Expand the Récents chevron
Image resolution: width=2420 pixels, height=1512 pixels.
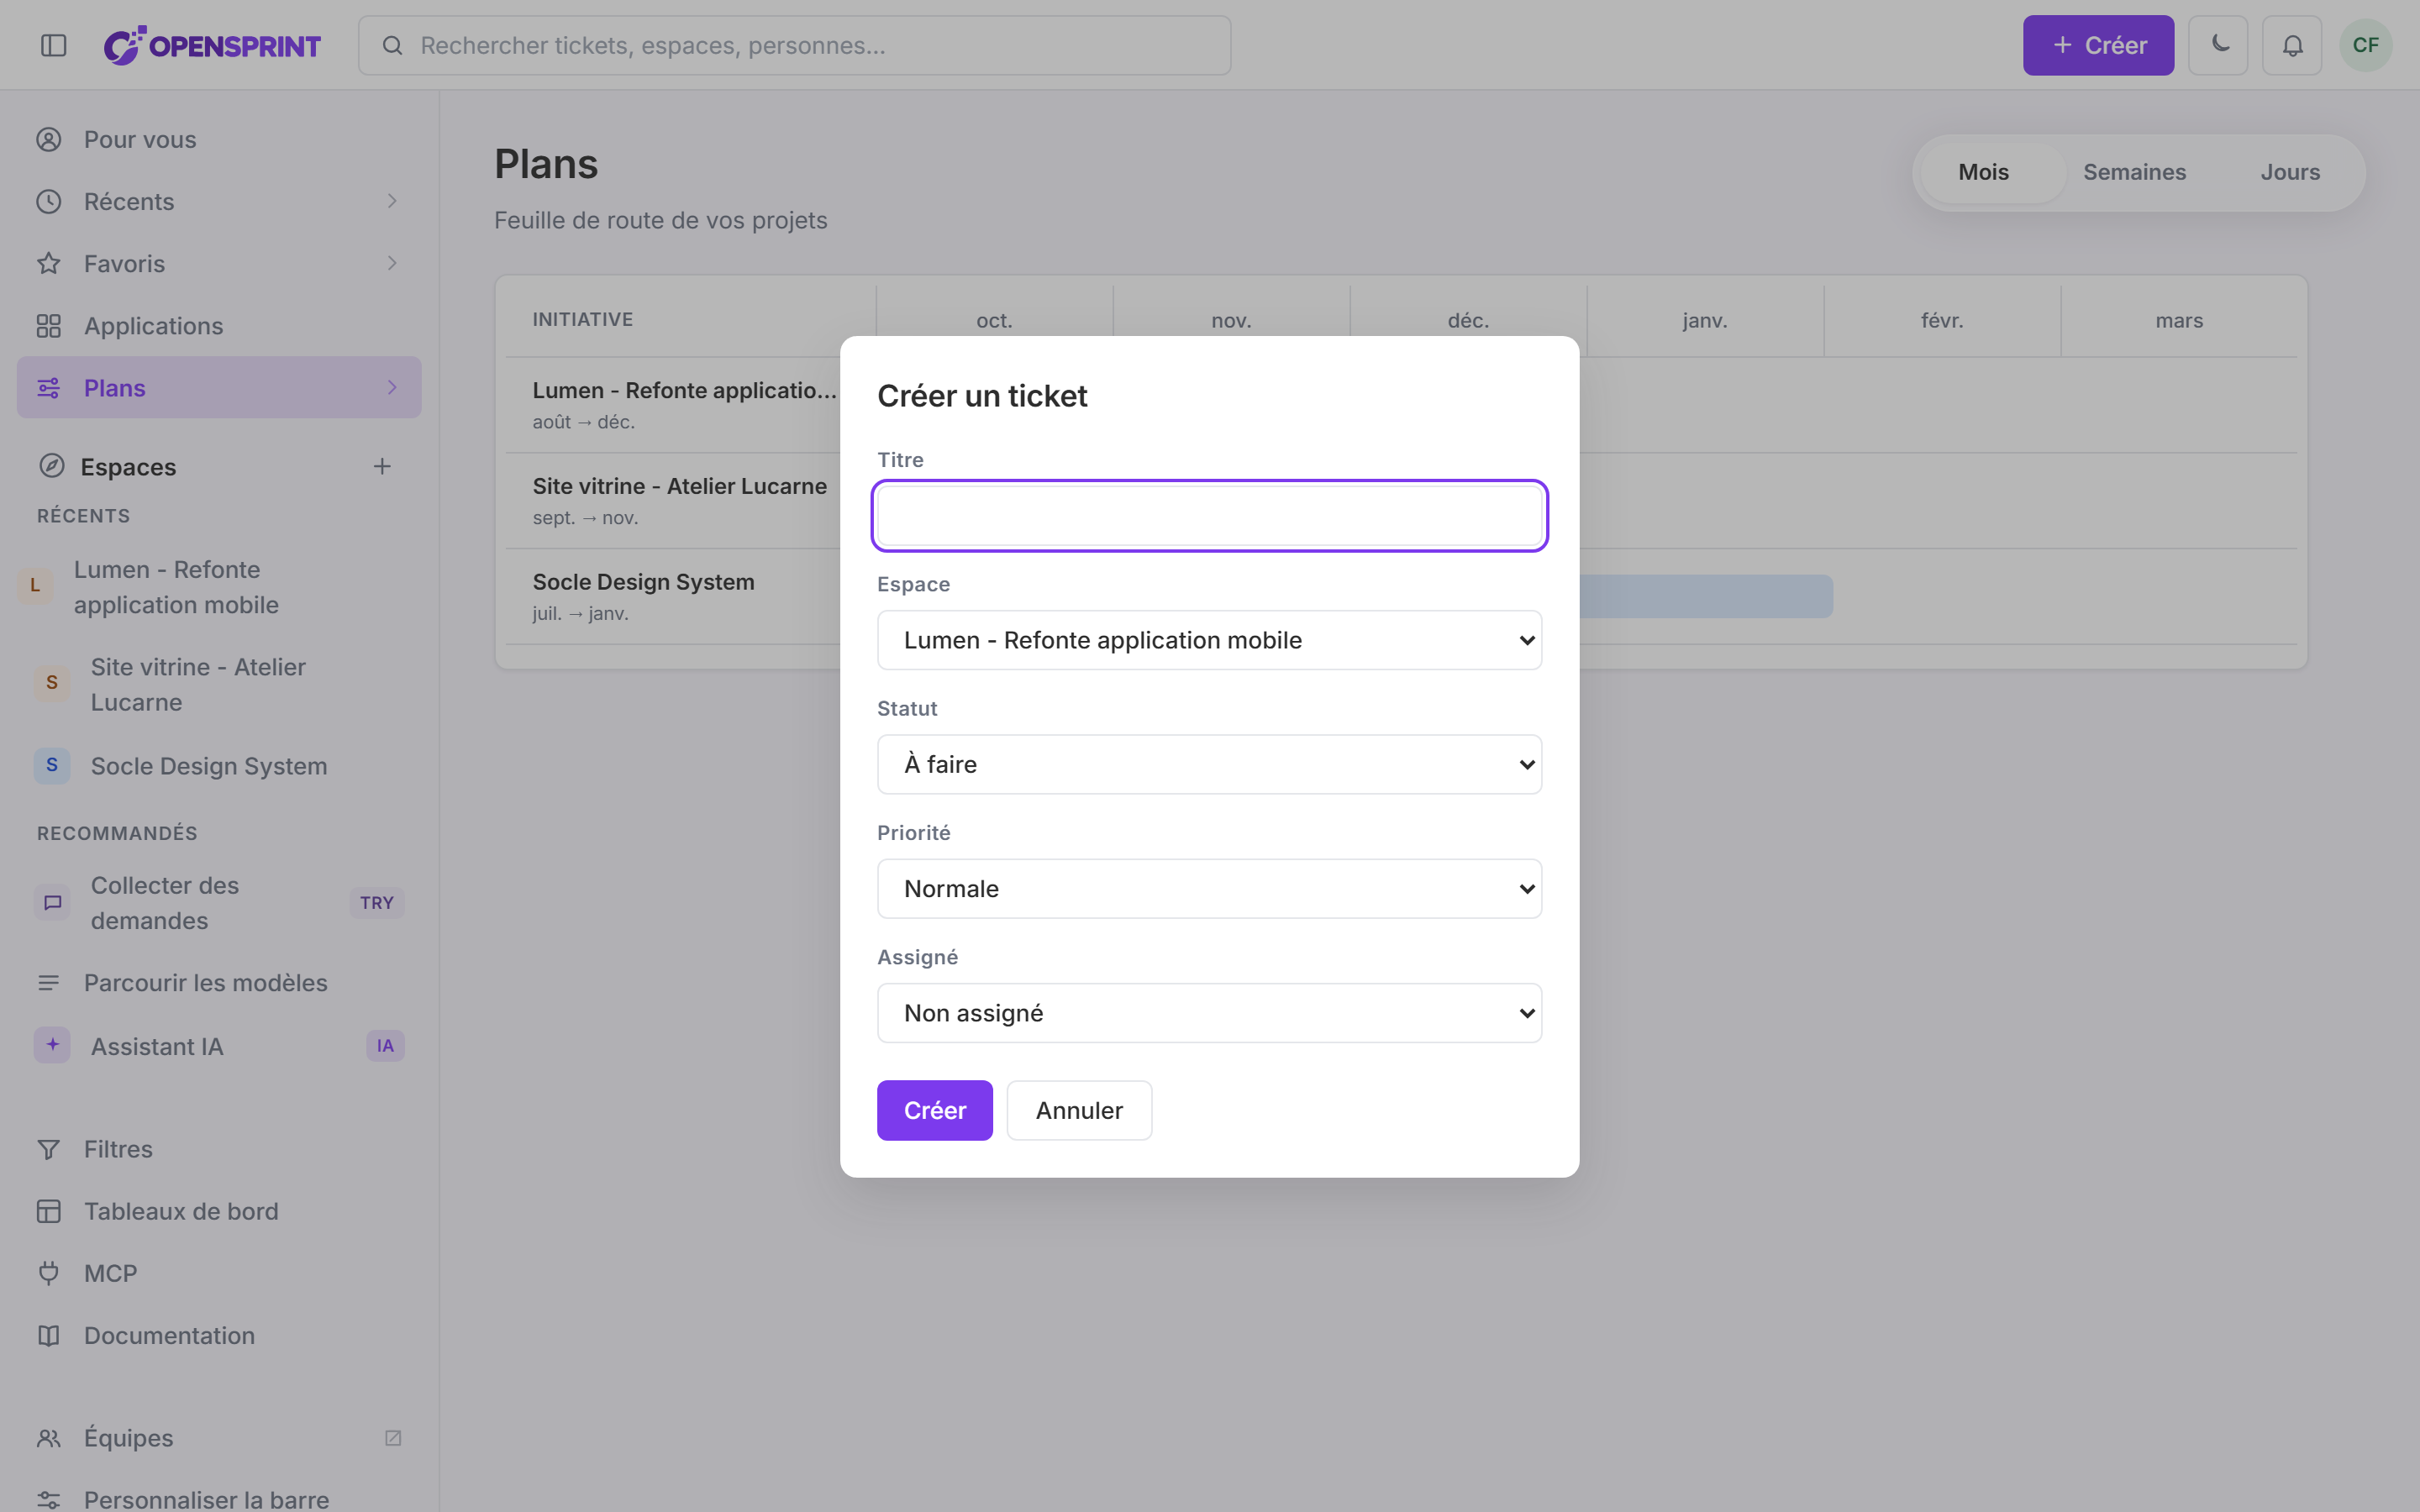coord(392,201)
